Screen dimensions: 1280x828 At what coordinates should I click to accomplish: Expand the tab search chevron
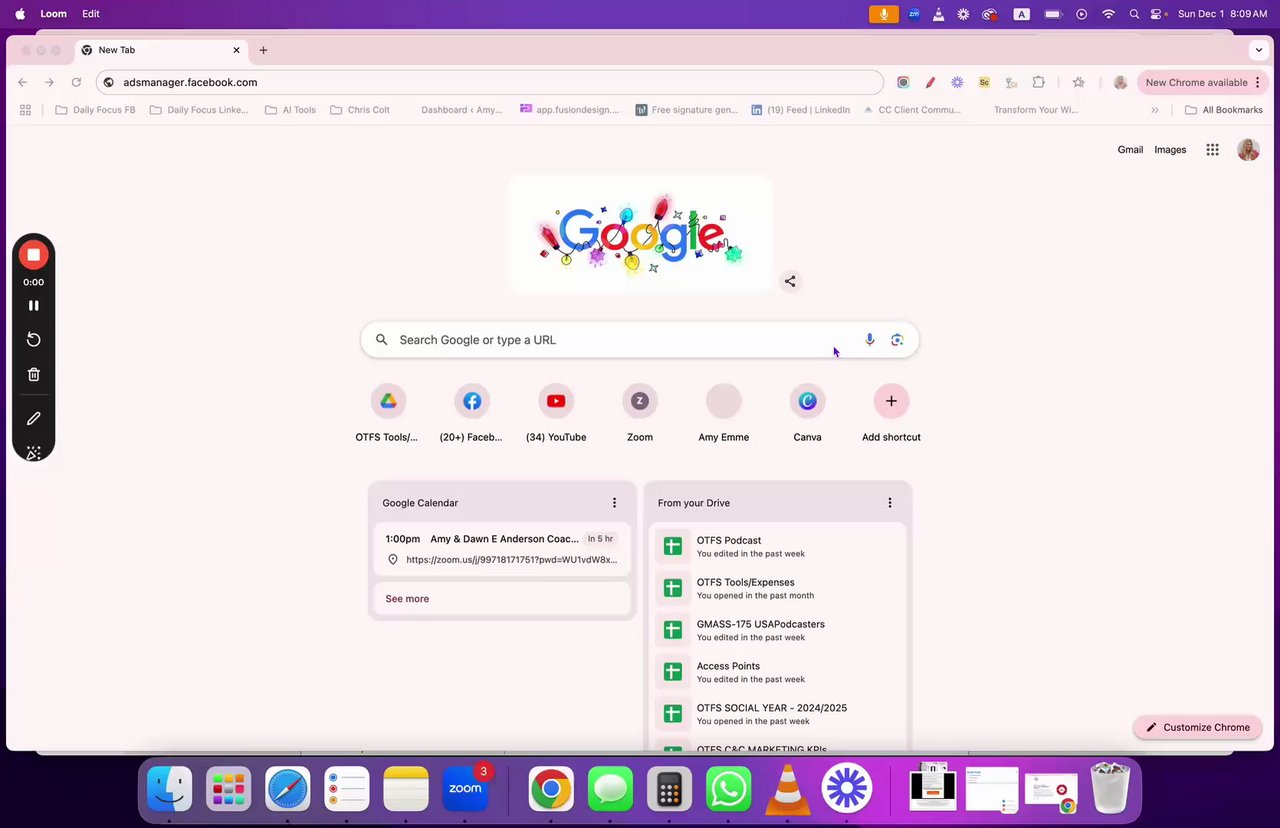(x=1259, y=50)
